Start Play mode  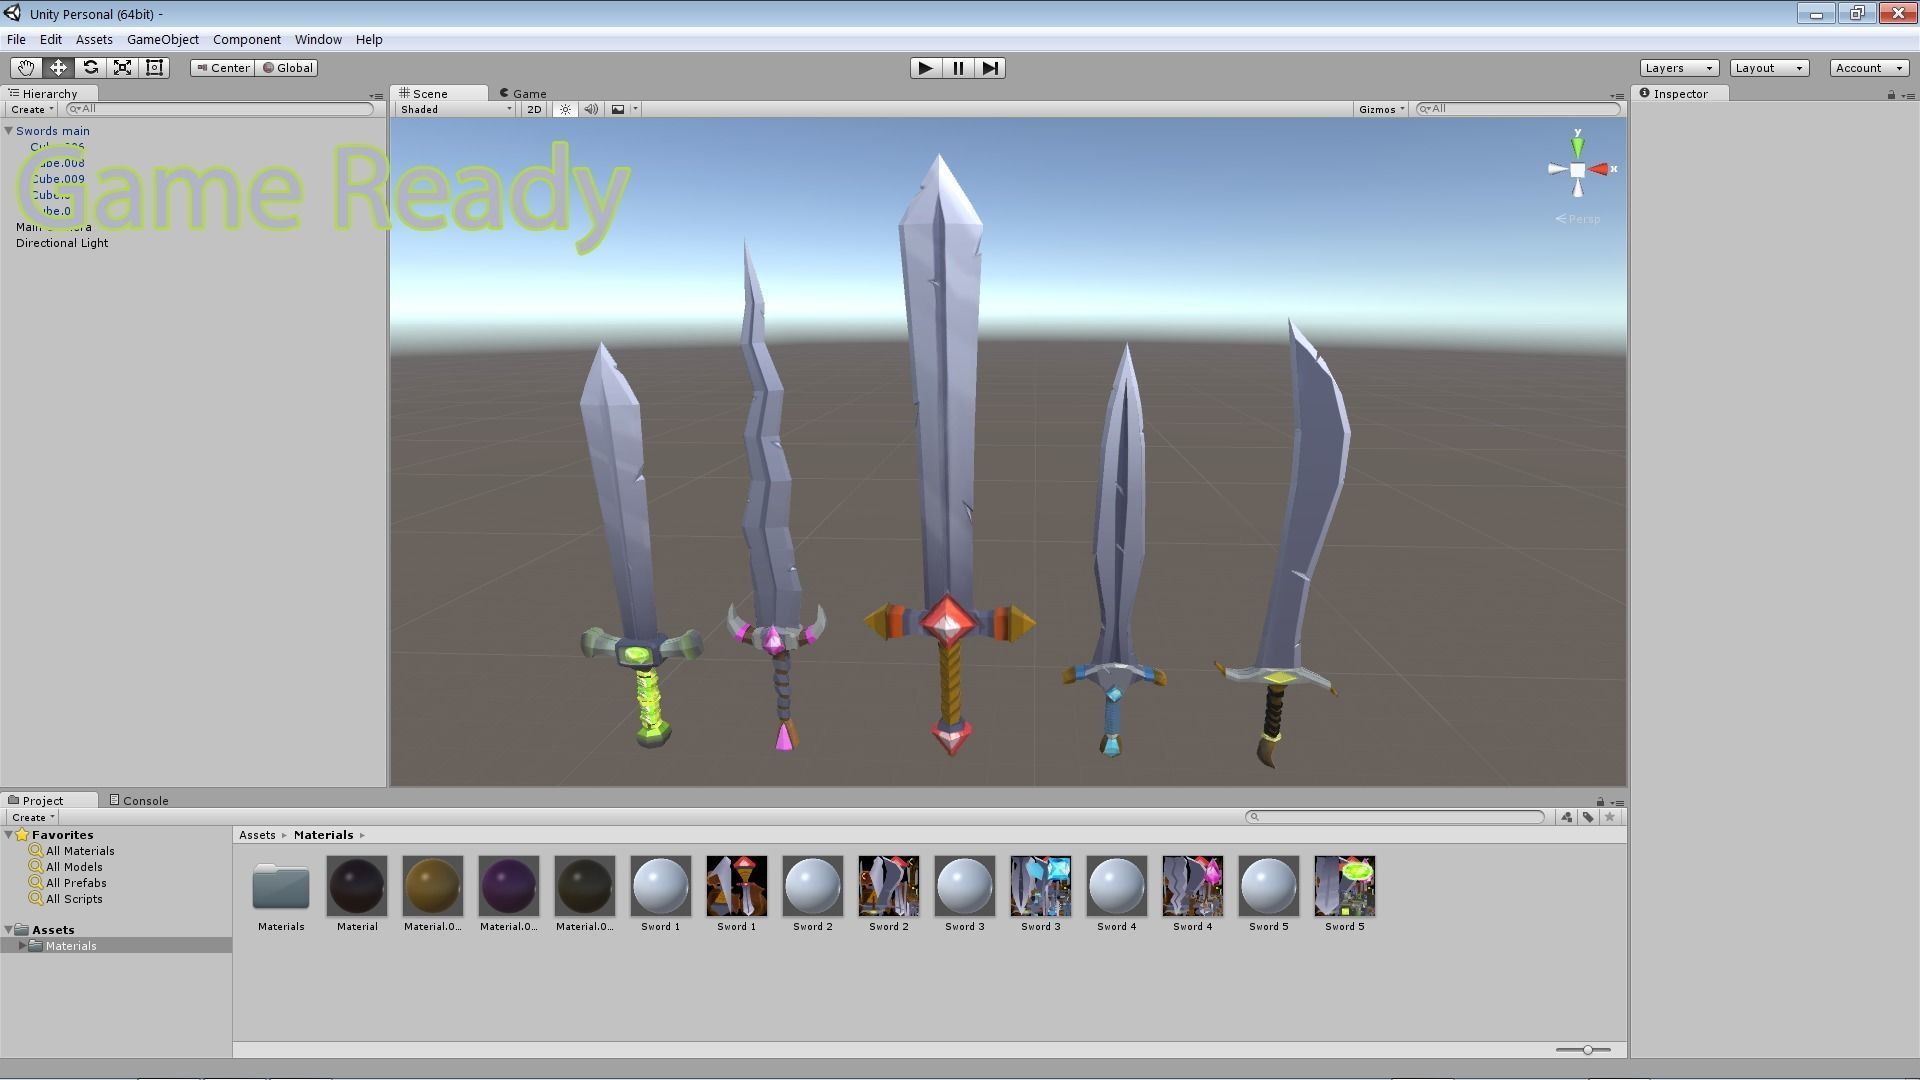point(926,68)
